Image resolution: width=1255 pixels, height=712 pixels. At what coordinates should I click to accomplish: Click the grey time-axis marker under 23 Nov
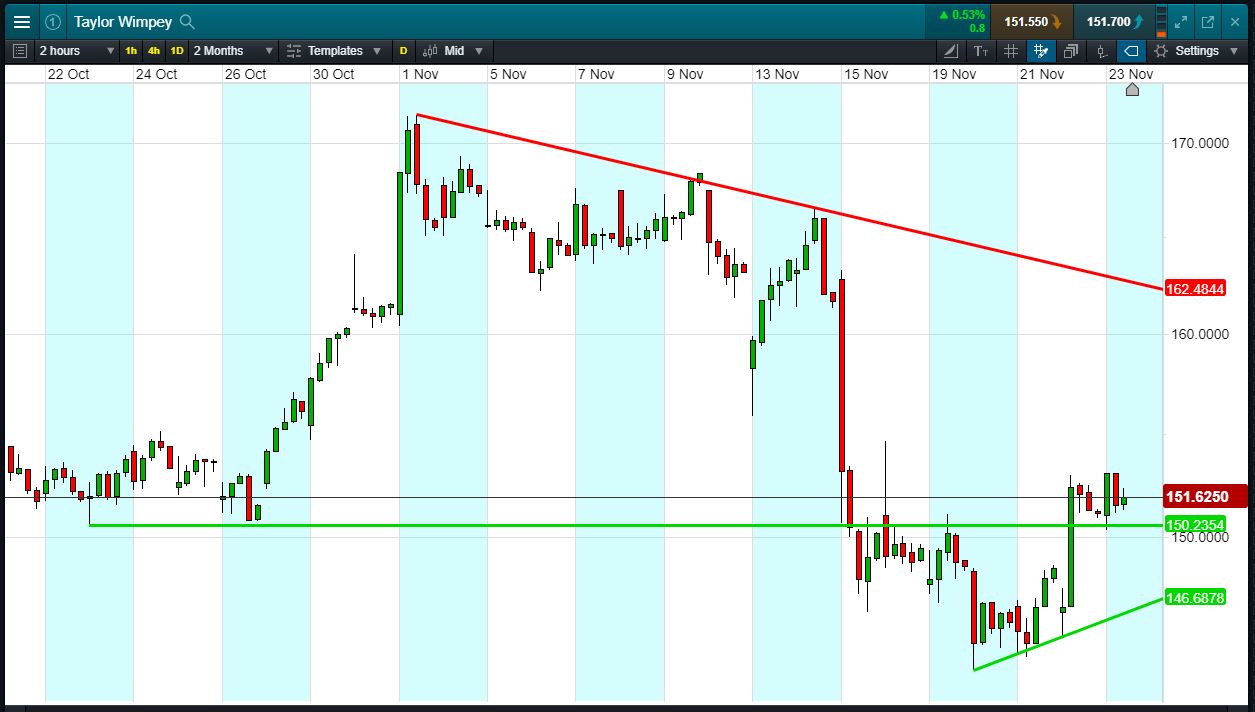[x=1132, y=90]
